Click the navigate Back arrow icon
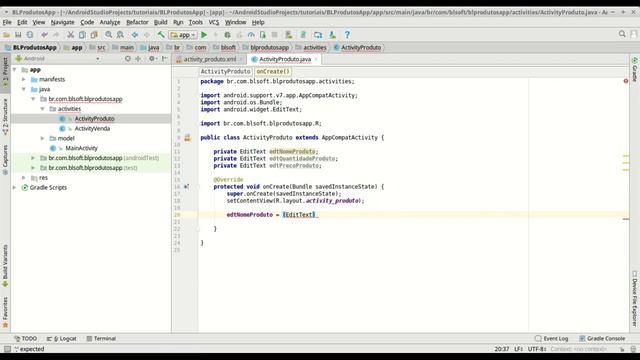The height and width of the screenshot is (360, 640). pyautogui.click(x=135, y=35)
